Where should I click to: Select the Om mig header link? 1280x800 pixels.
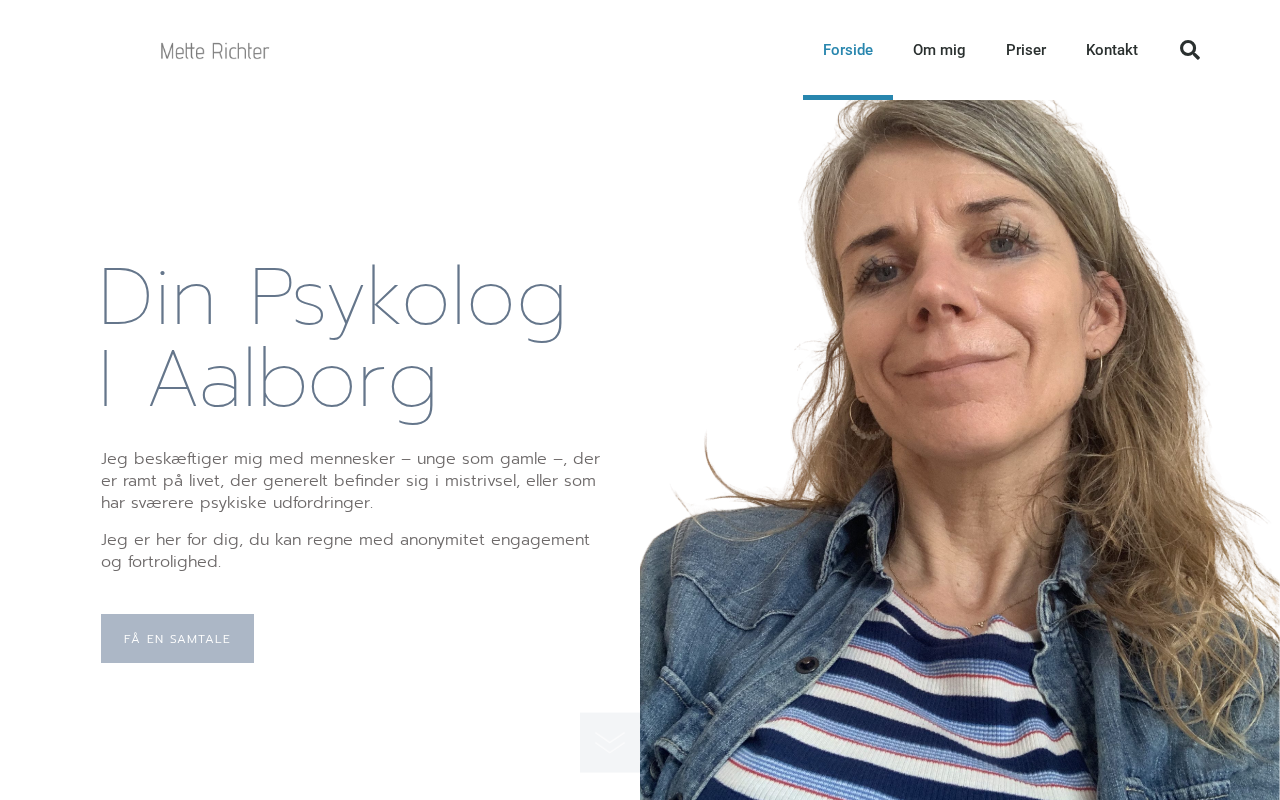pos(939,50)
